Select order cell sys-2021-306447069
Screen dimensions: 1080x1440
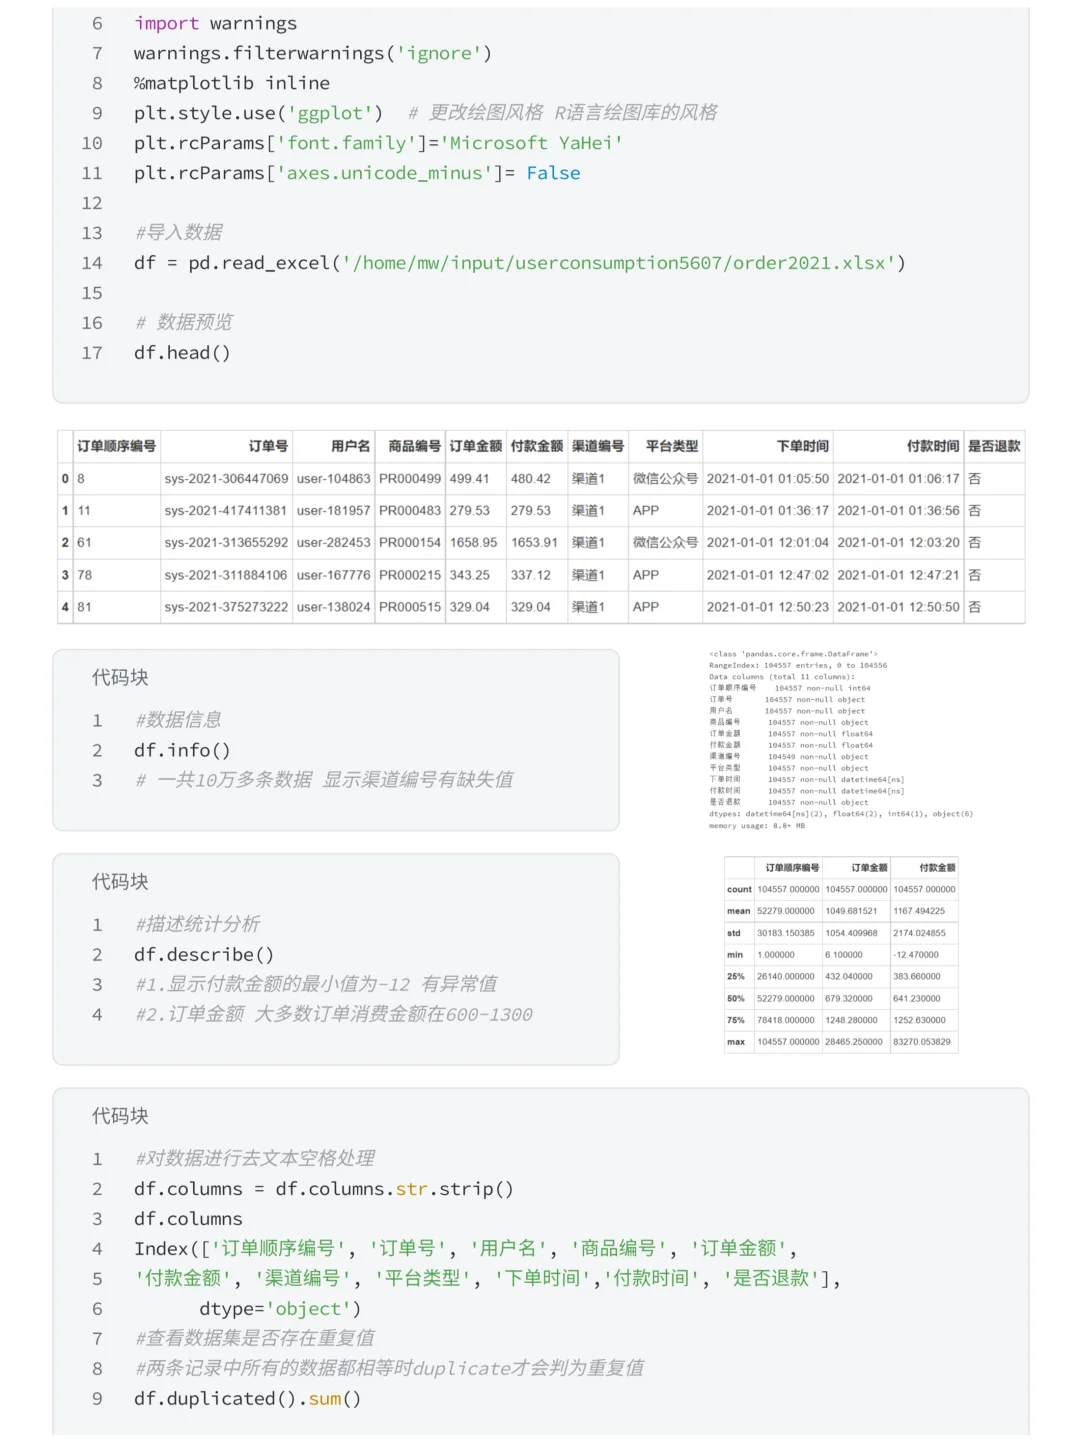coord(226,479)
